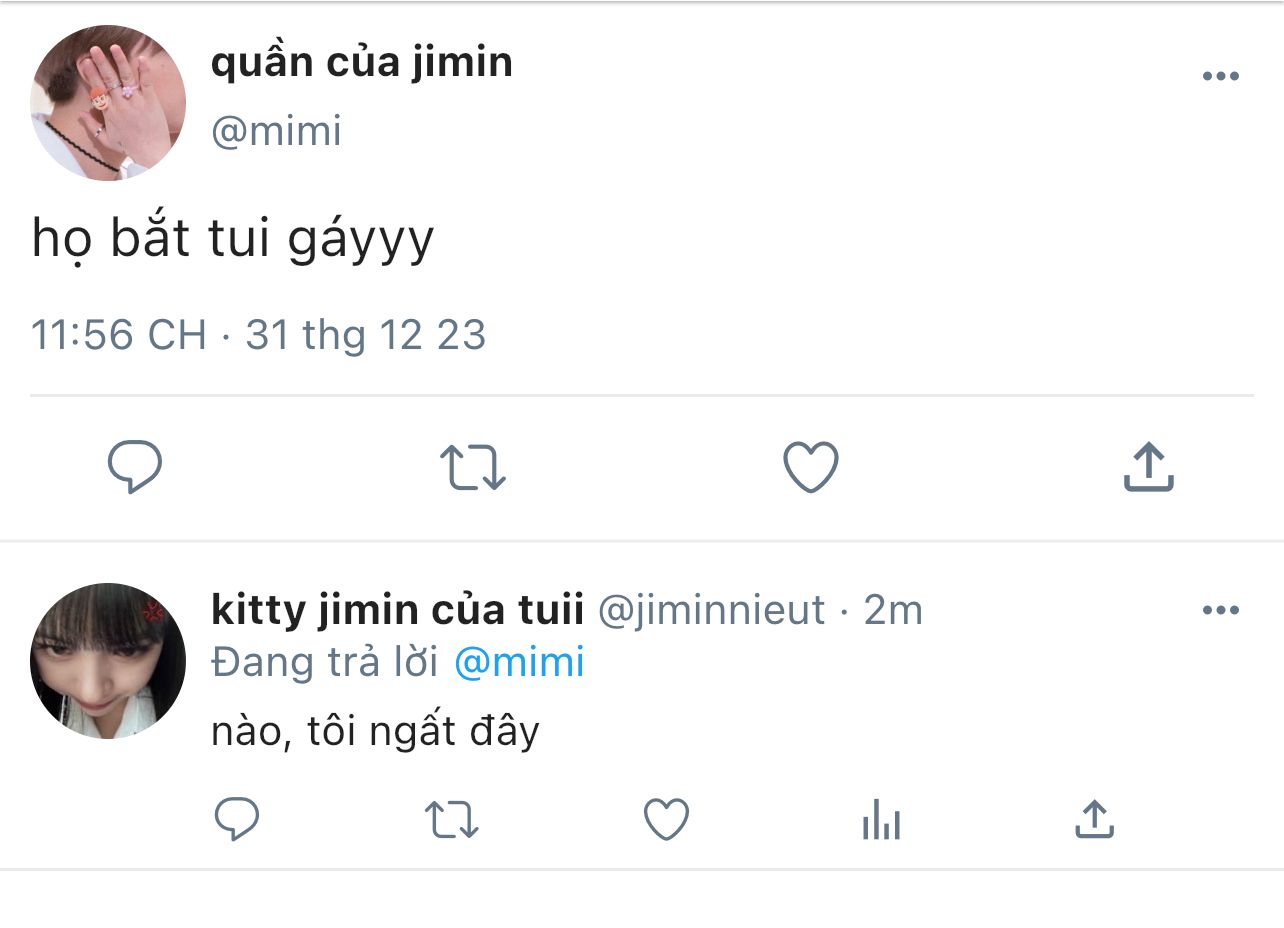Like the reply from @jiminnieut
Screen dimensions: 1284x928
666,821
